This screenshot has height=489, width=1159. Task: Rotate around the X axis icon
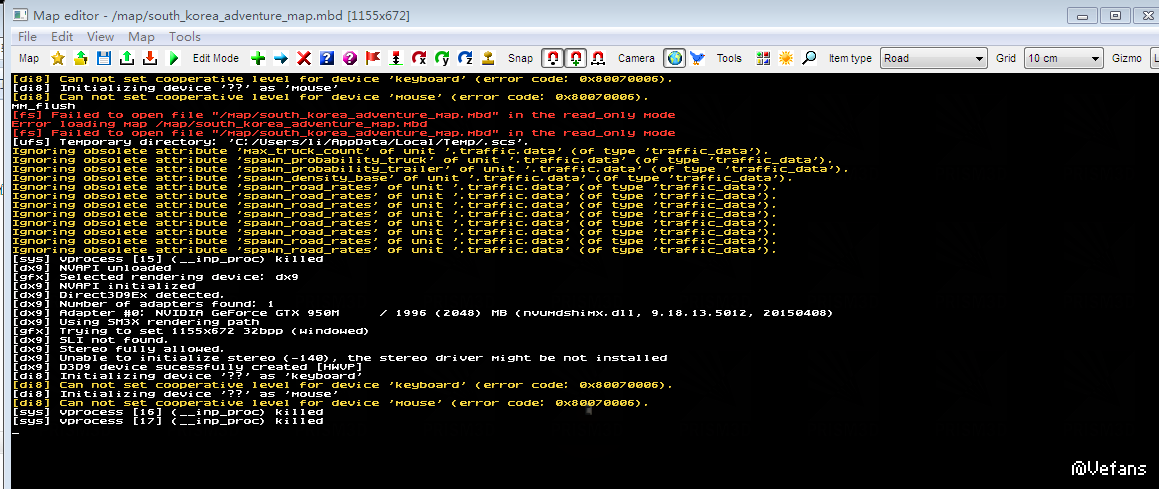pyautogui.click(x=419, y=58)
